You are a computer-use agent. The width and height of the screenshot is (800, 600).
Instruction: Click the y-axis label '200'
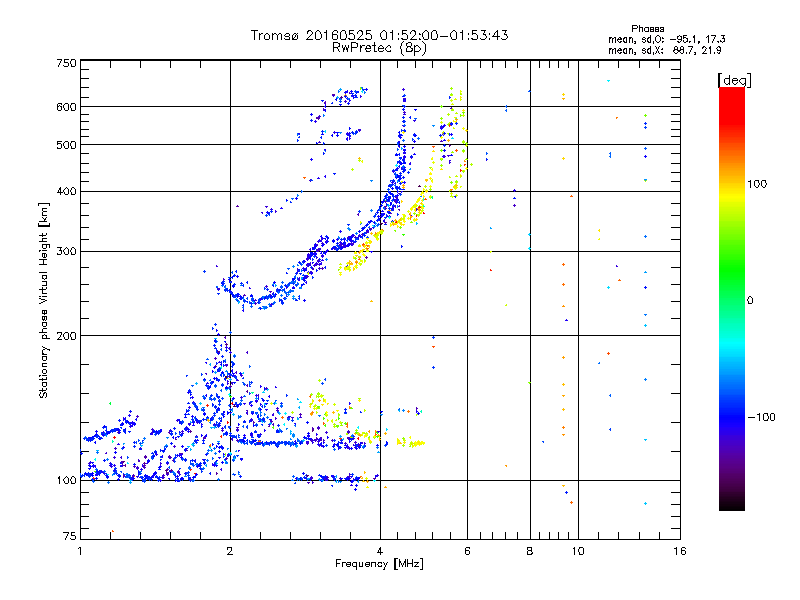[67, 336]
